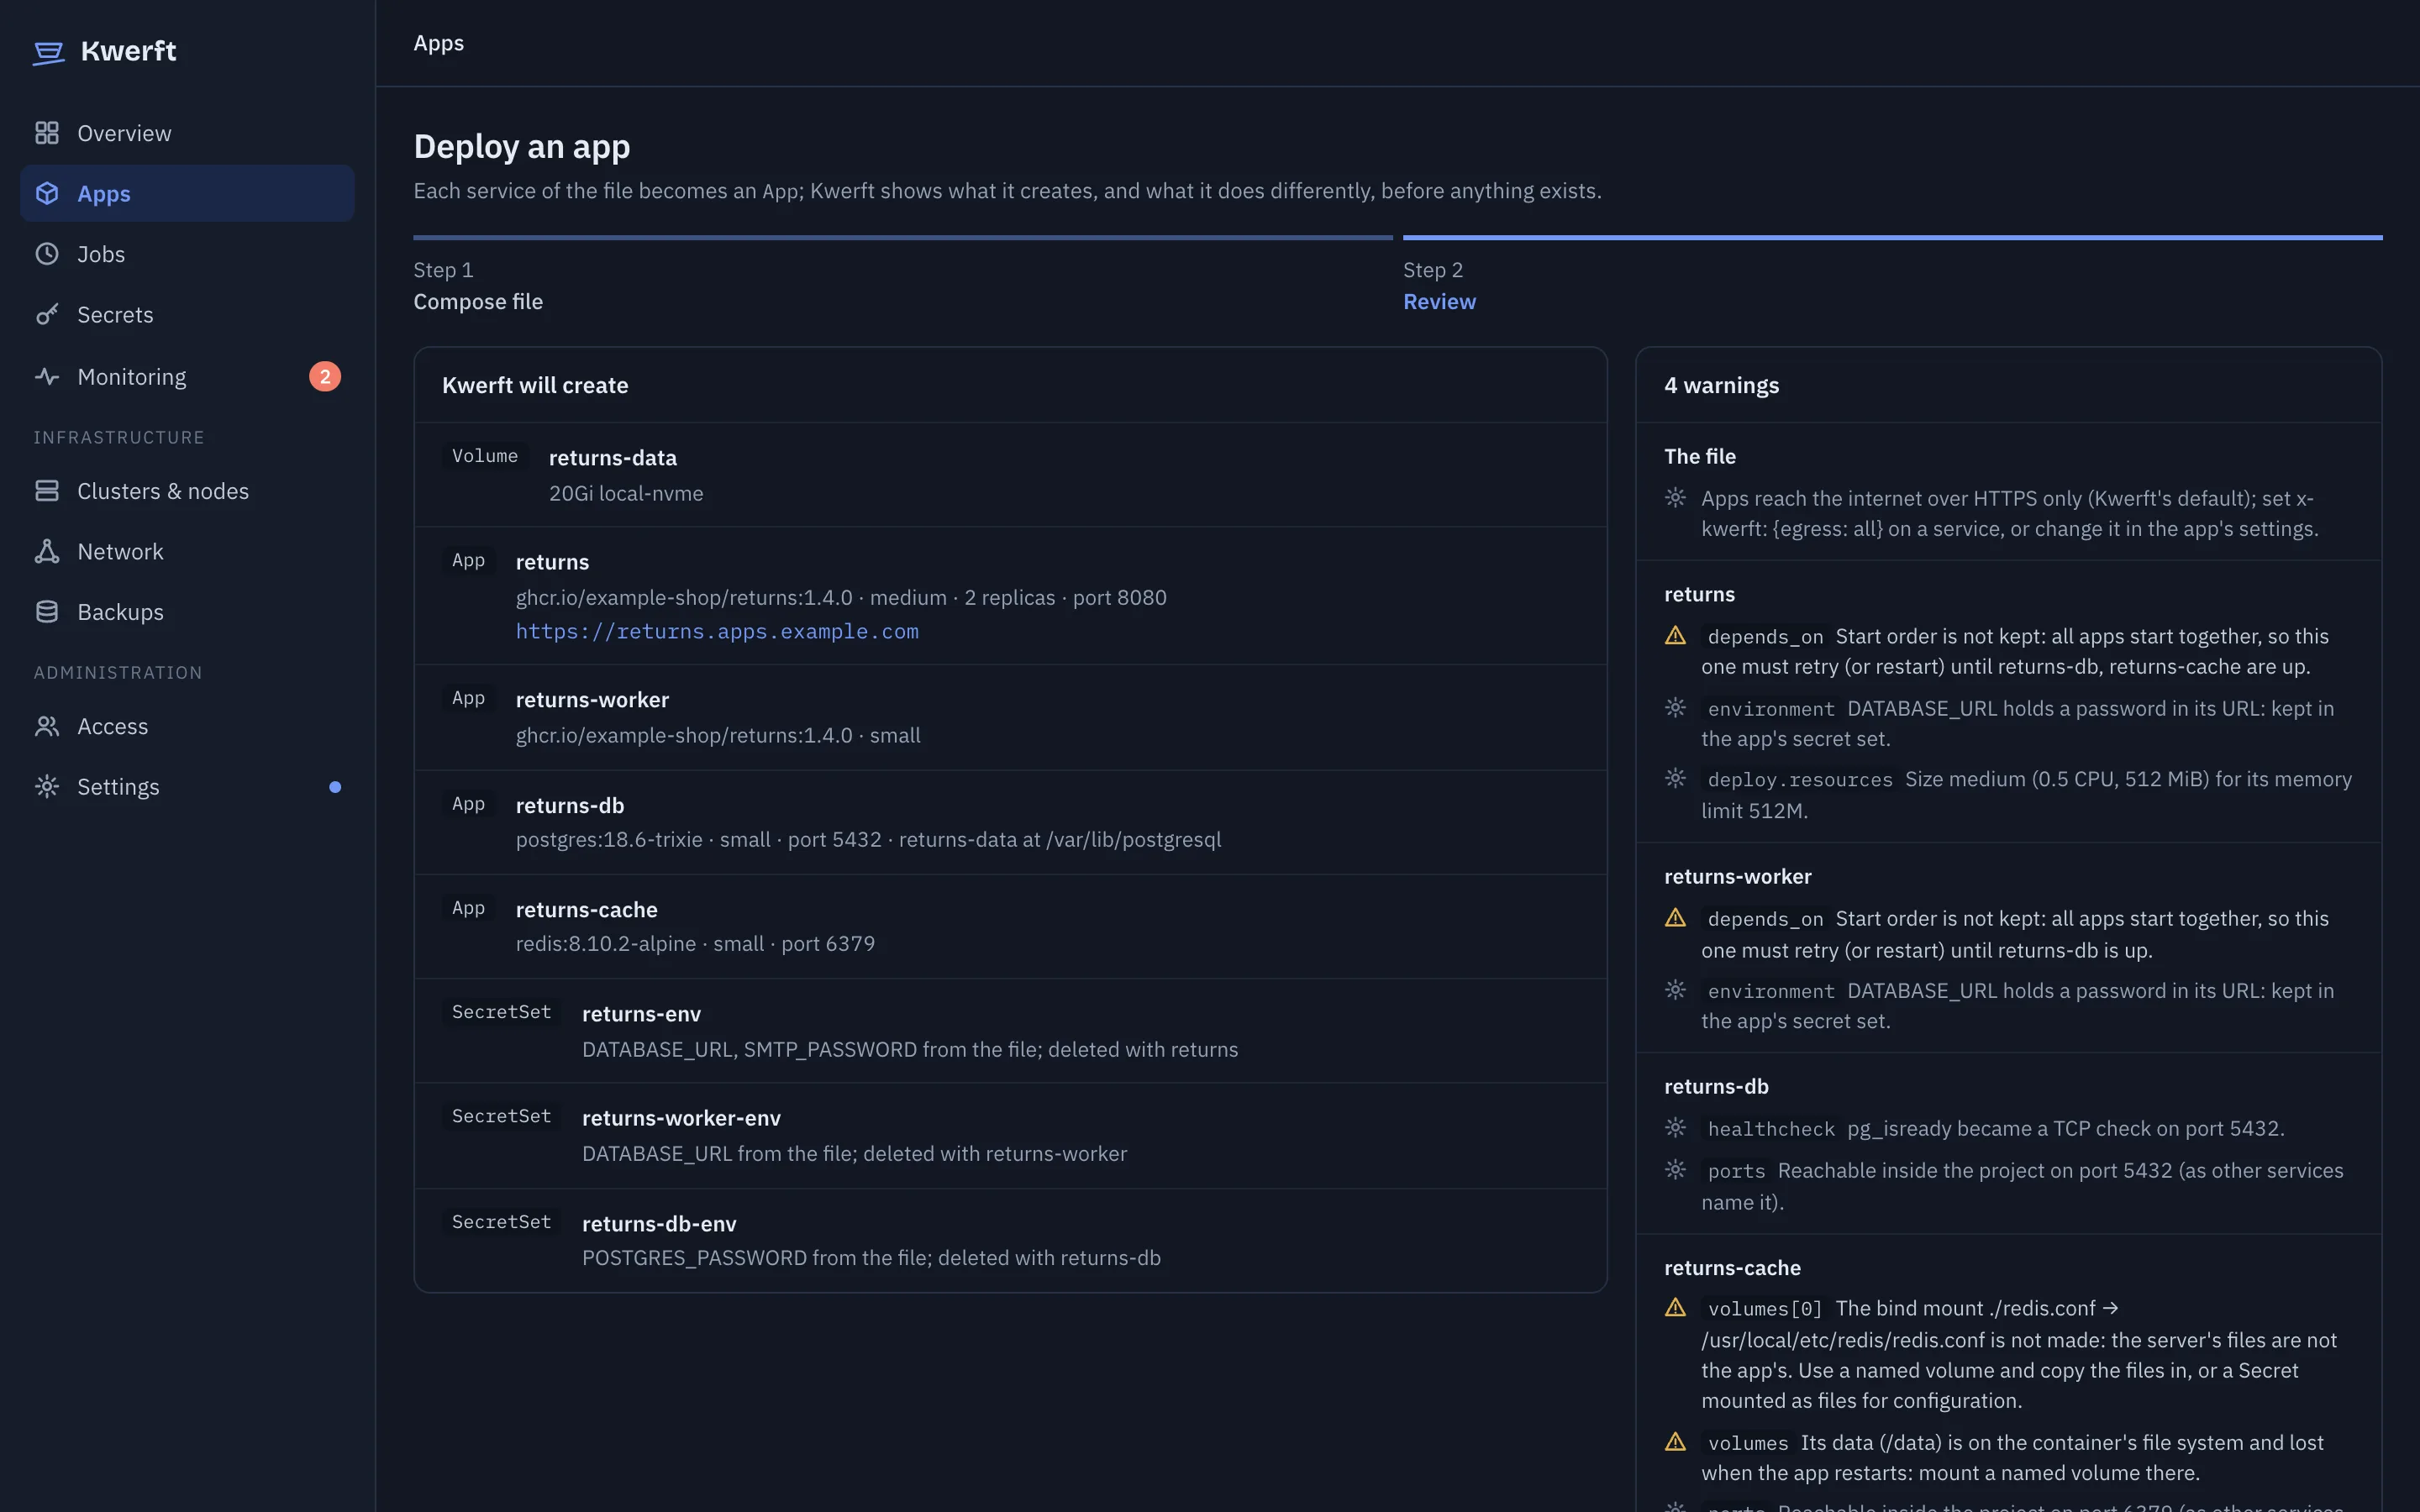Click the Monitoring alert badge showing 2
This screenshot has width=2420, height=1512.
325,377
